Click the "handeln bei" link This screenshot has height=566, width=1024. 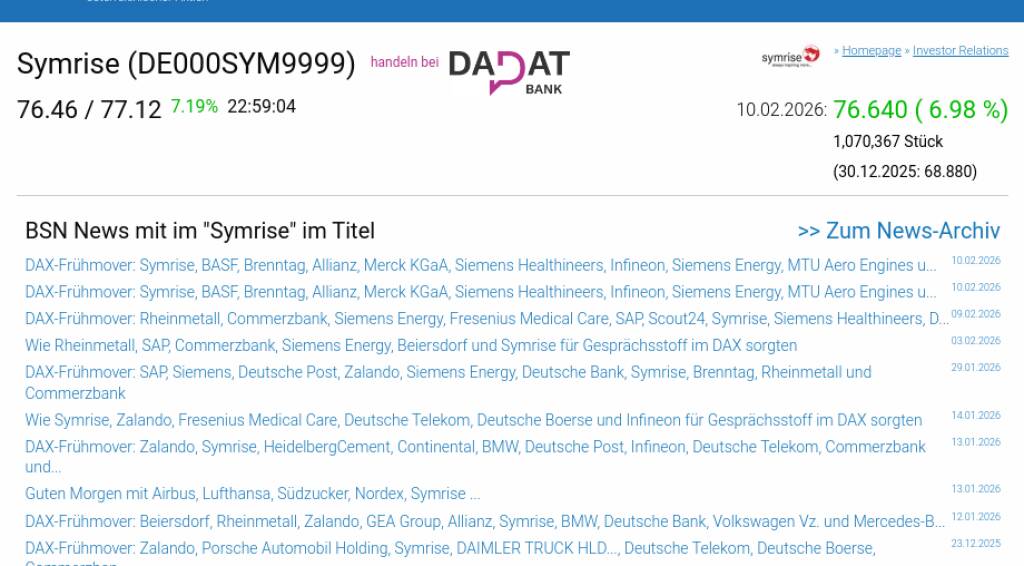pos(404,62)
